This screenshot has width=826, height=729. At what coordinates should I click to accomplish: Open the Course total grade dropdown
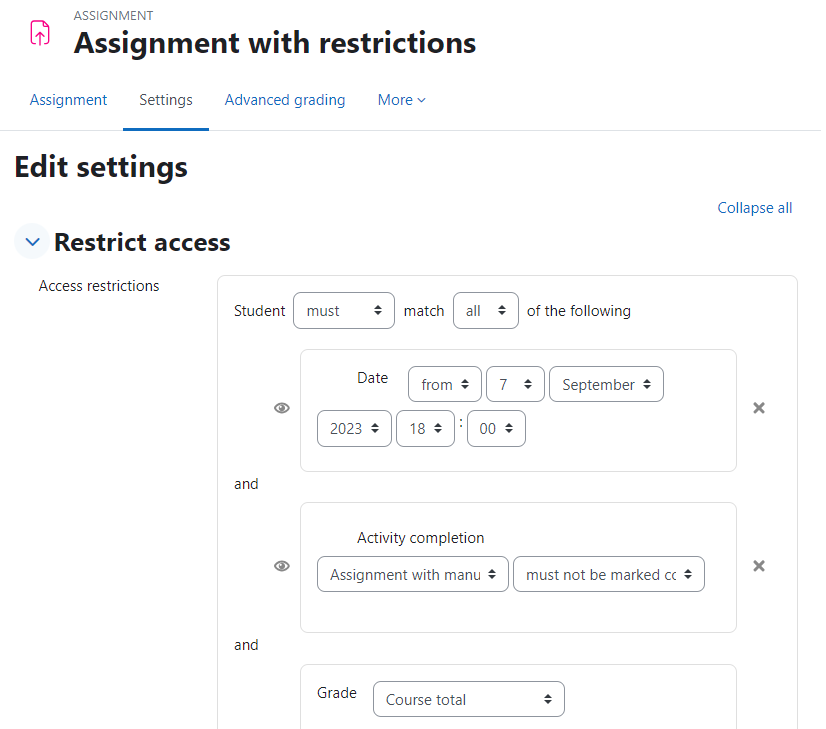click(x=469, y=700)
